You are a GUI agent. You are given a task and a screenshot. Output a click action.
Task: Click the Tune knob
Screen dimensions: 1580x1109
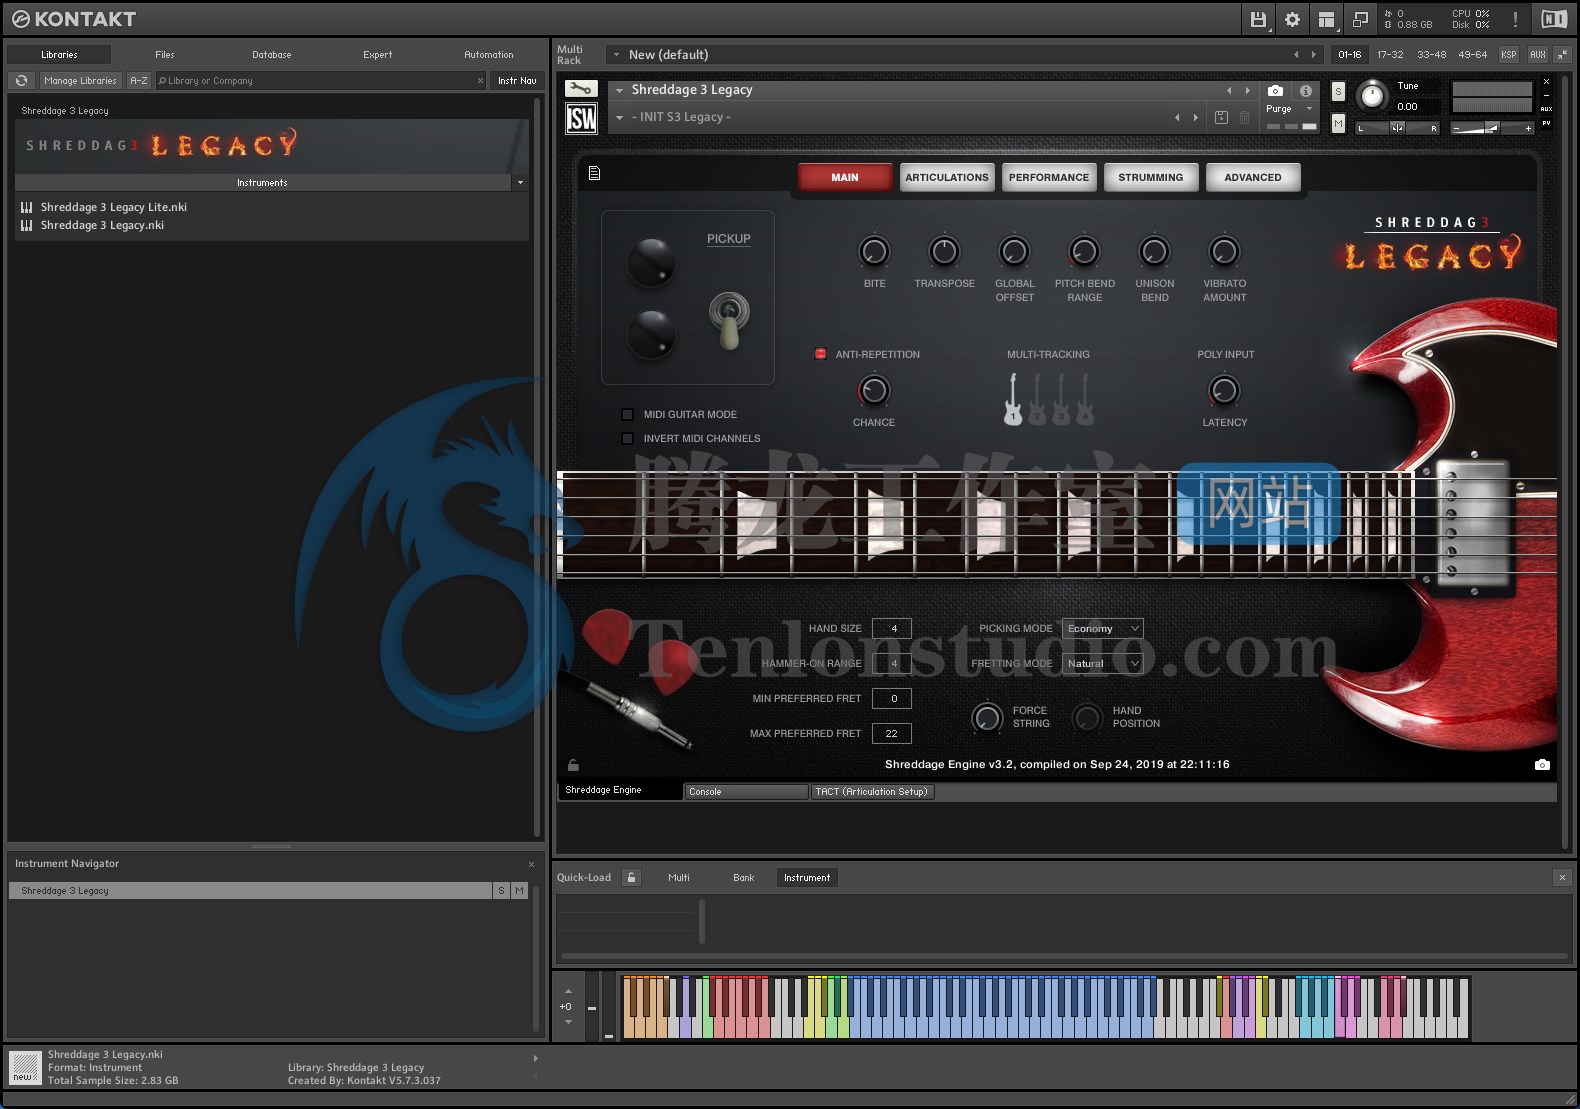click(x=1373, y=95)
